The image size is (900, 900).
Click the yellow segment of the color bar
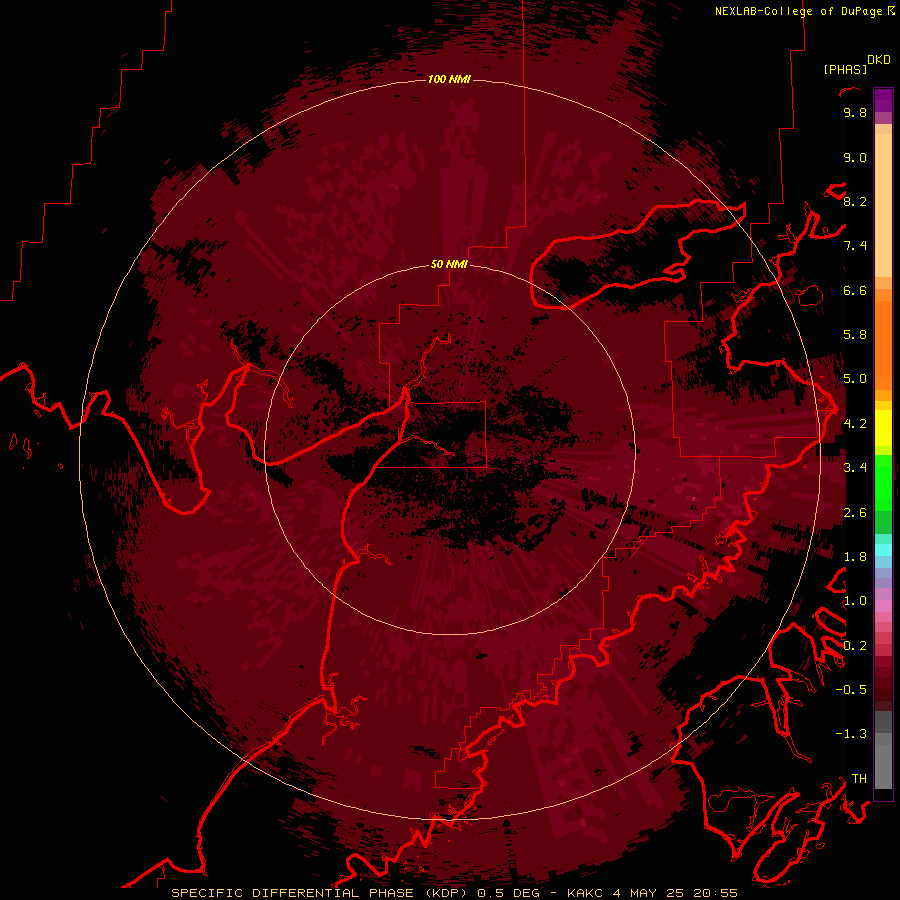click(x=883, y=428)
